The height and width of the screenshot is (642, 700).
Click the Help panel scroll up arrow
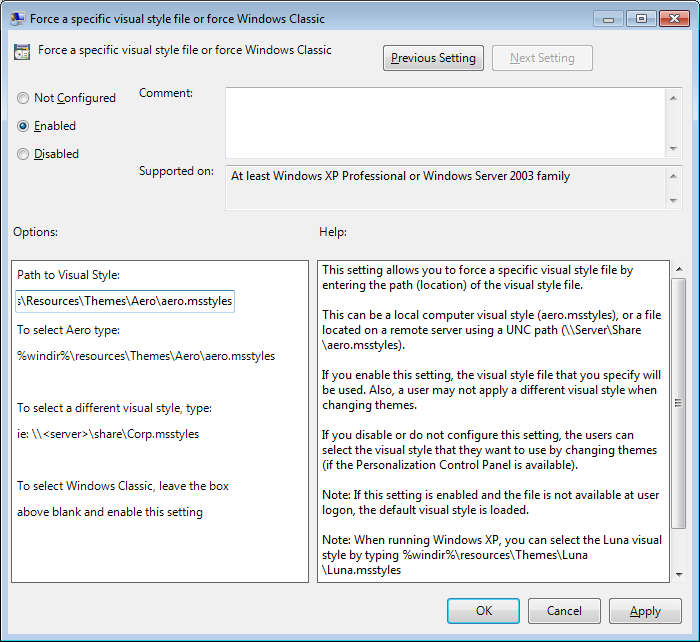[x=679, y=270]
